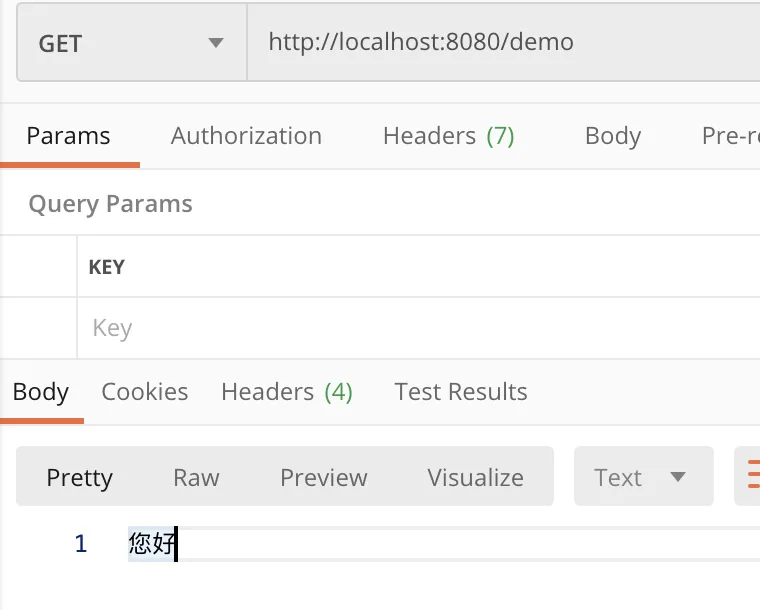Image resolution: width=760 pixels, height=610 pixels.
Task: Switch to Raw response view
Action: click(196, 477)
